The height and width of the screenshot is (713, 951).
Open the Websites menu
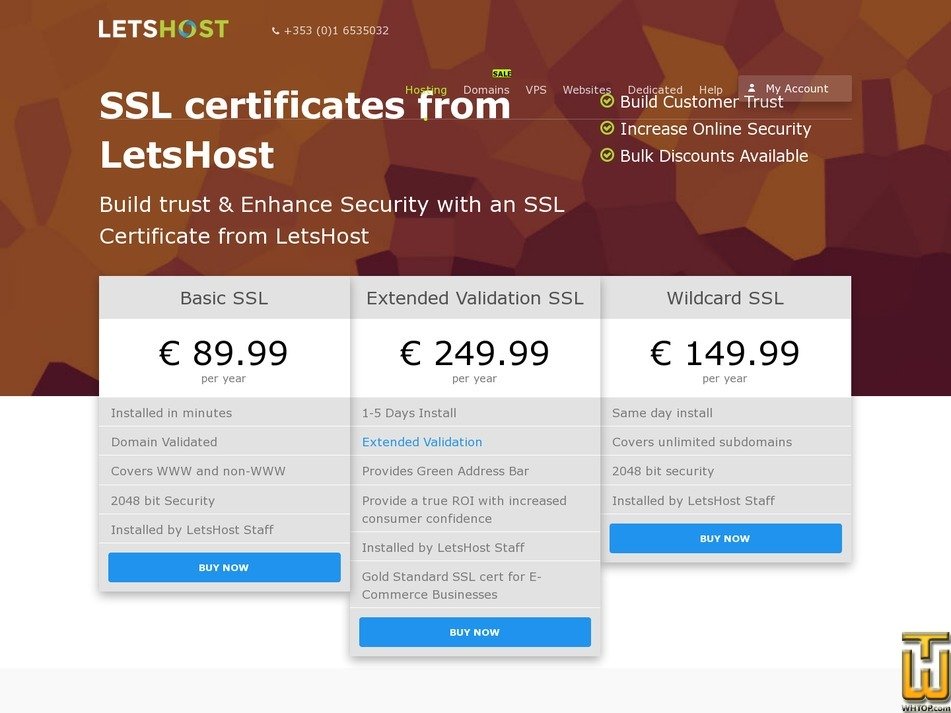tap(587, 89)
